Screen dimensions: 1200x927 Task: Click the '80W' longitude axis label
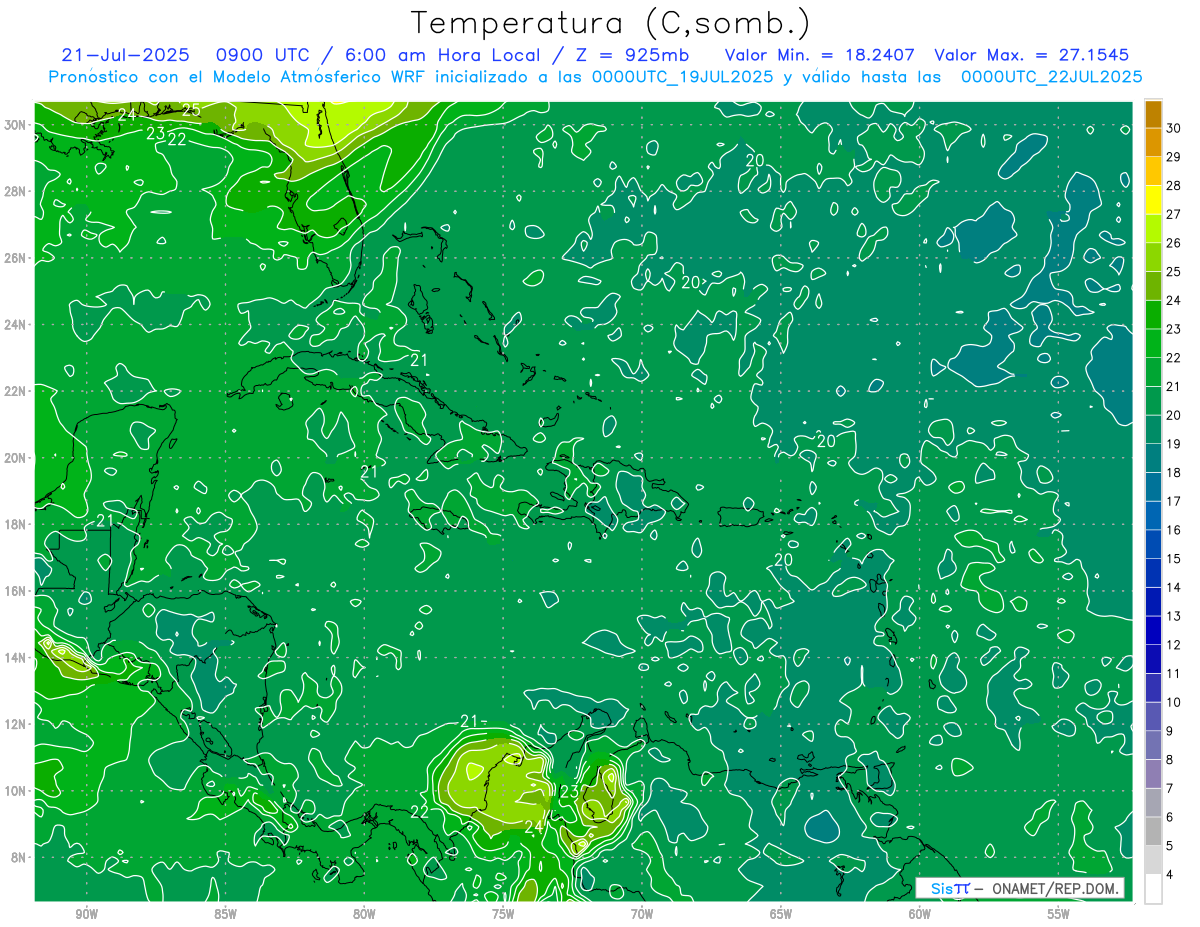click(364, 914)
